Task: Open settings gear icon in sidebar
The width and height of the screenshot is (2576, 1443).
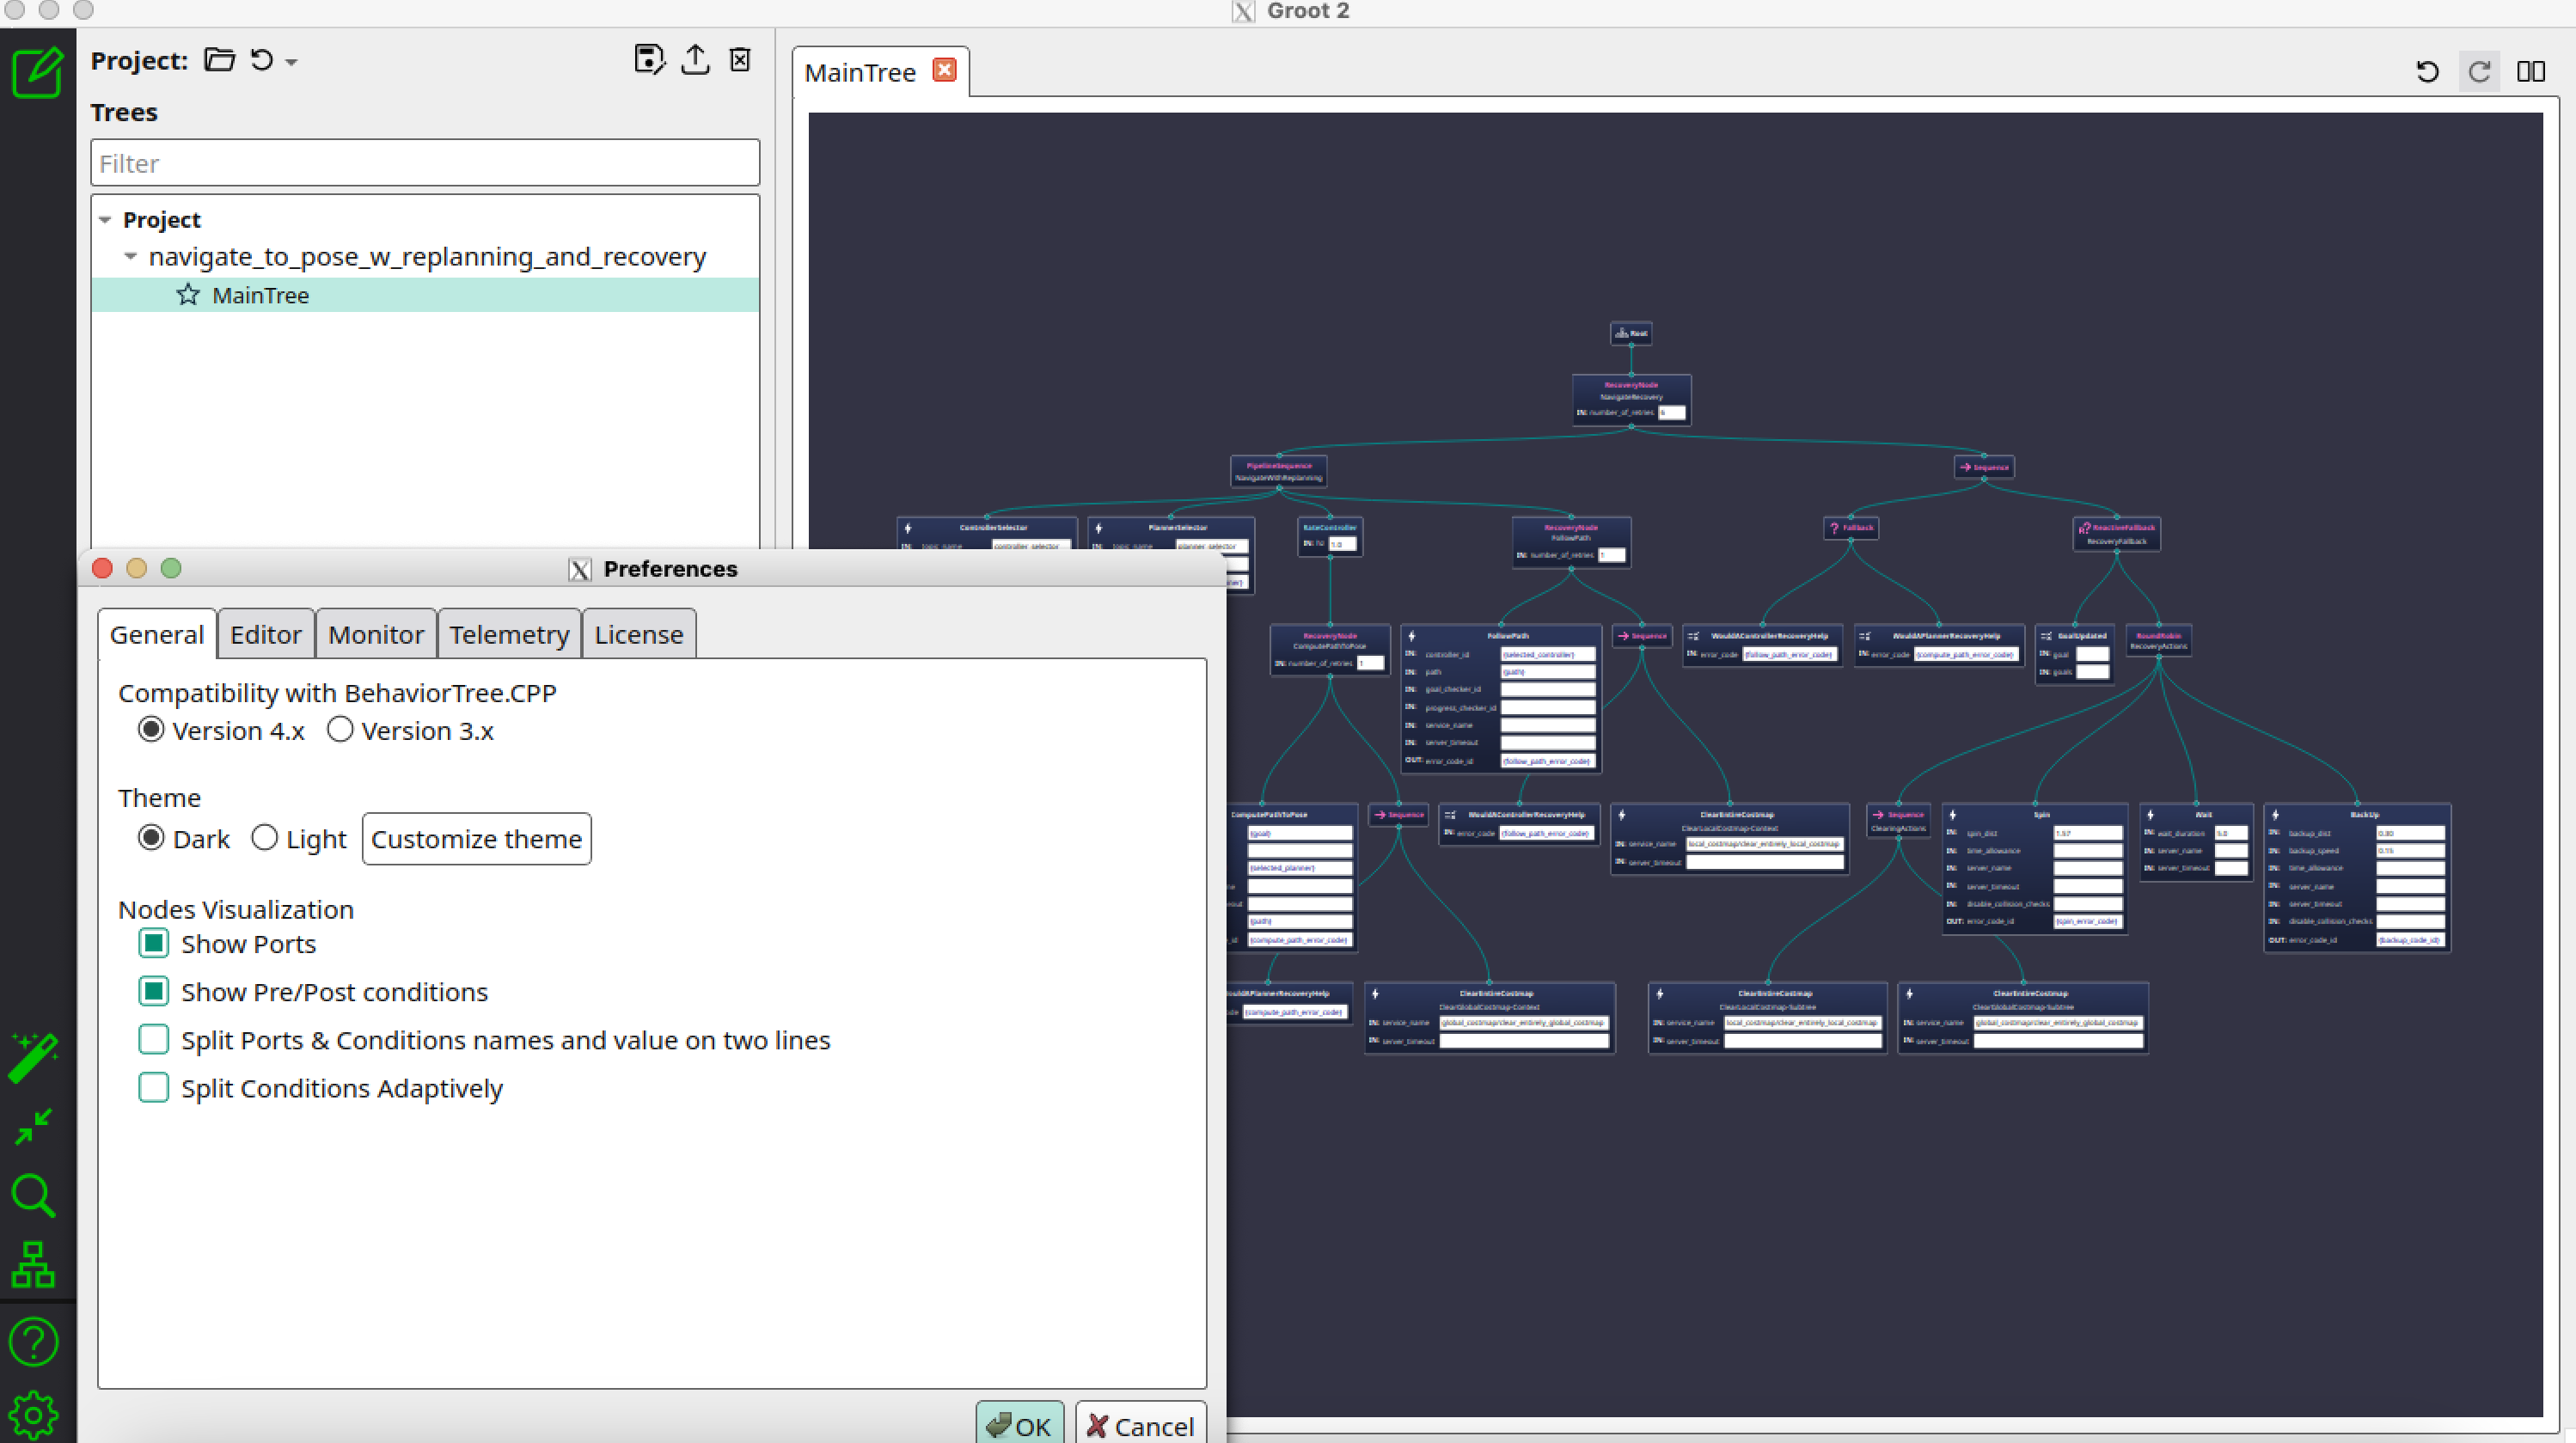Action: click(x=33, y=1415)
